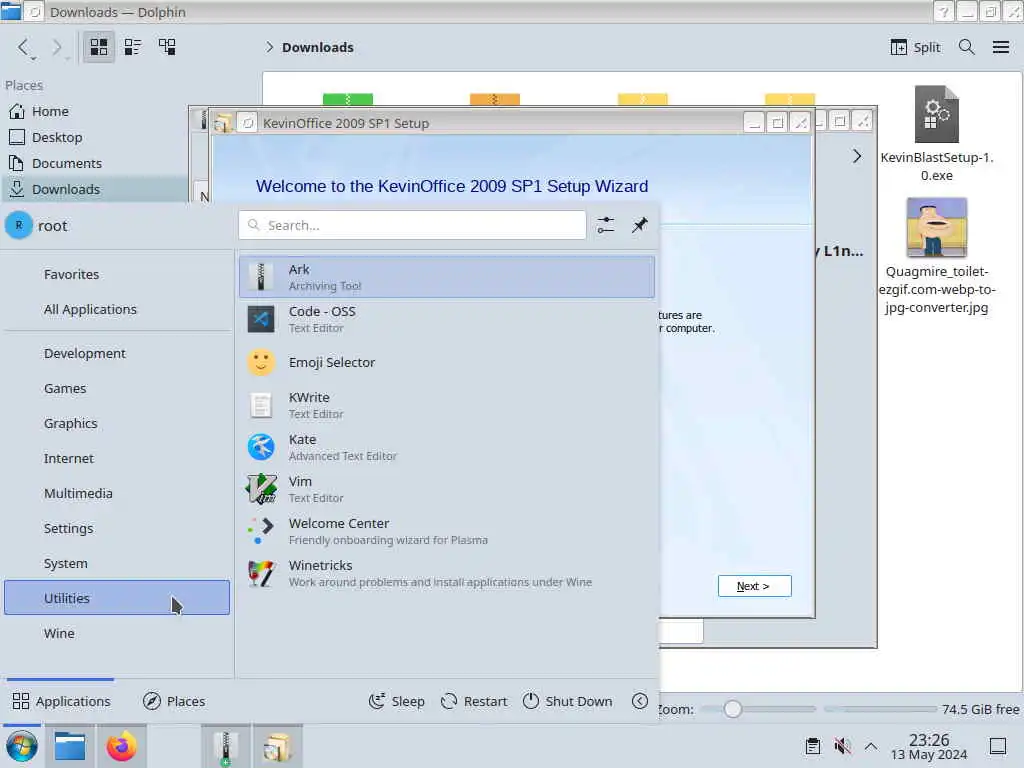This screenshot has height=768, width=1024.
Task: Select the Wine category
Action: 117,633
